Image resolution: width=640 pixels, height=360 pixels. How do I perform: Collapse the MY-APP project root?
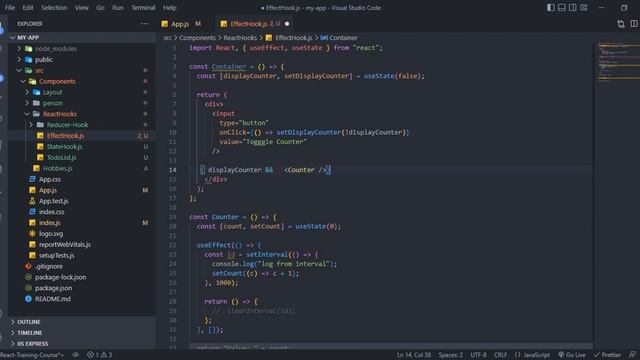tap(82, 37)
